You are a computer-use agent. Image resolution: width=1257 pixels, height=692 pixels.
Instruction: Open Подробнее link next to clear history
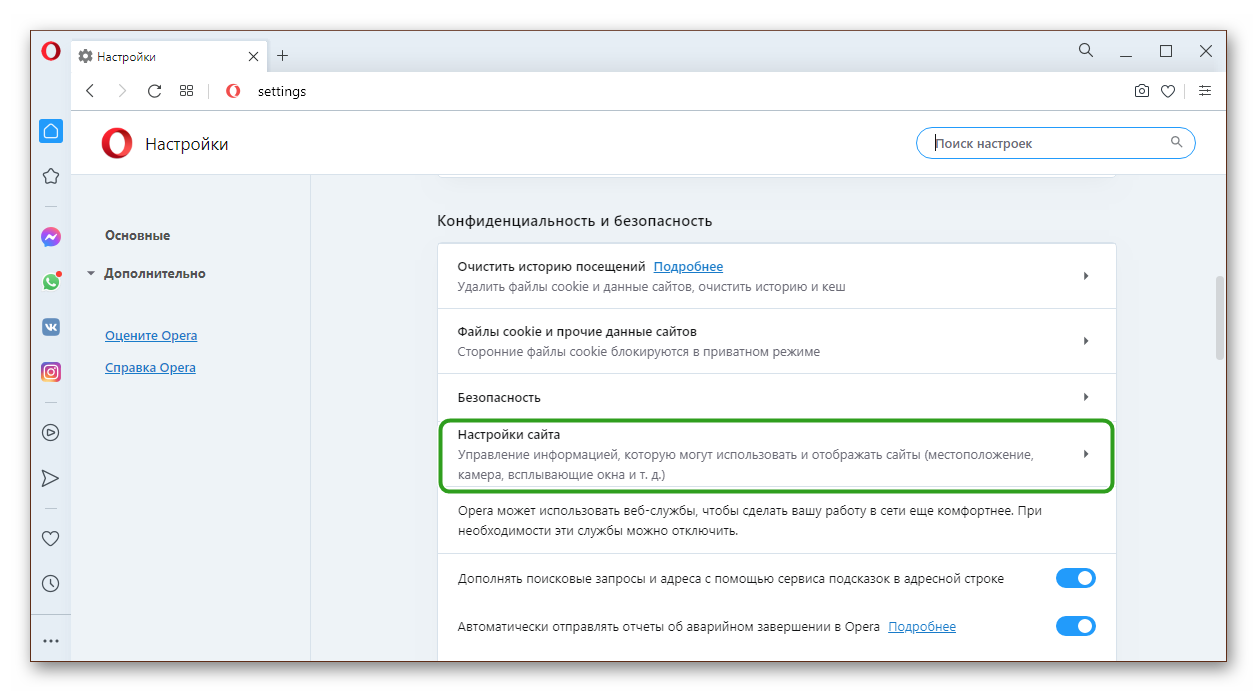pyautogui.click(x=688, y=267)
